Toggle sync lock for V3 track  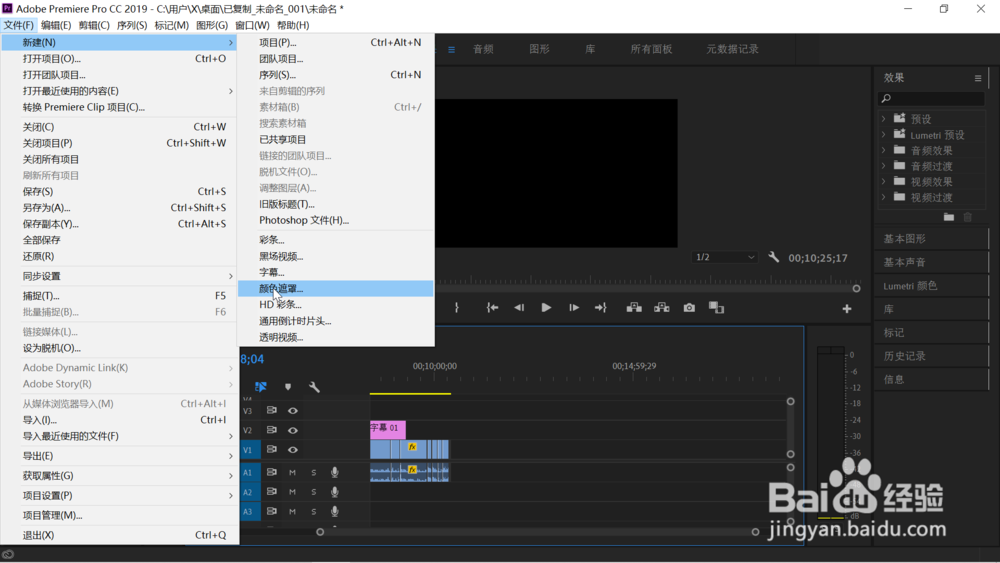pyautogui.click(x=272, y=411)
